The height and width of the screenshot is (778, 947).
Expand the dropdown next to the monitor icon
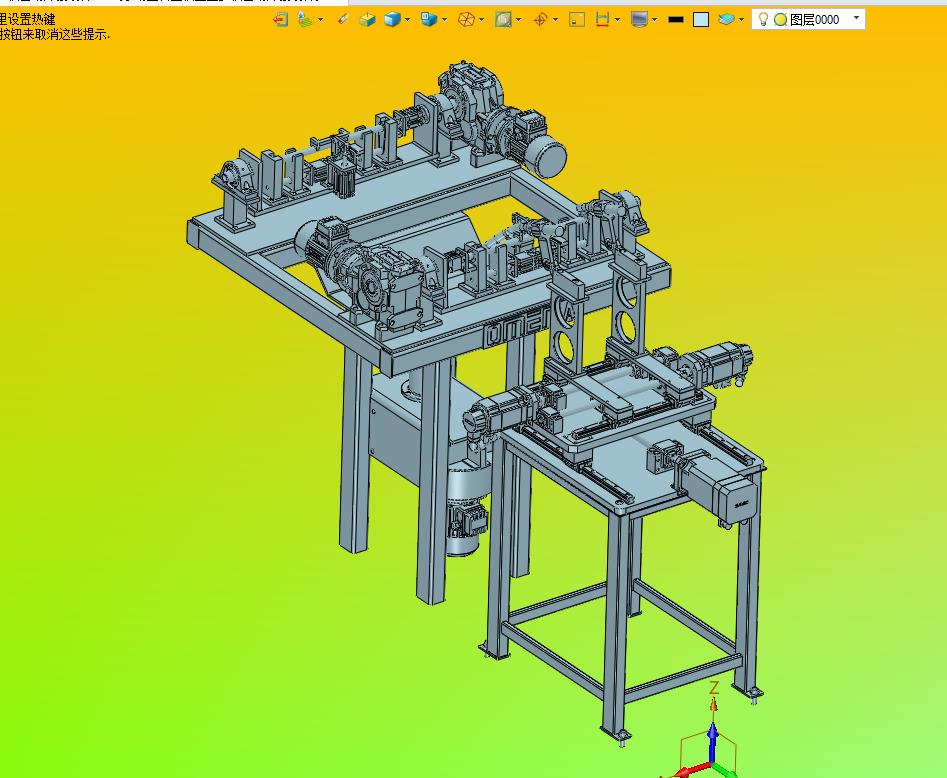click(655, 19)
